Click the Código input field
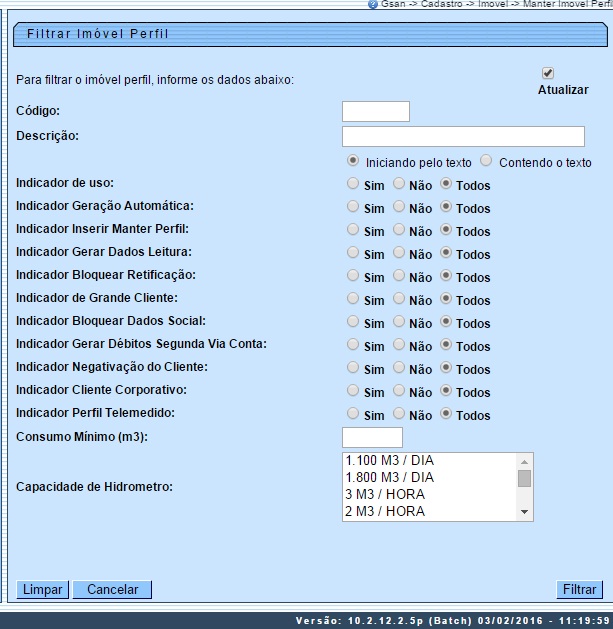This screenshot has height=629, width=613. [x=375, y=111]
